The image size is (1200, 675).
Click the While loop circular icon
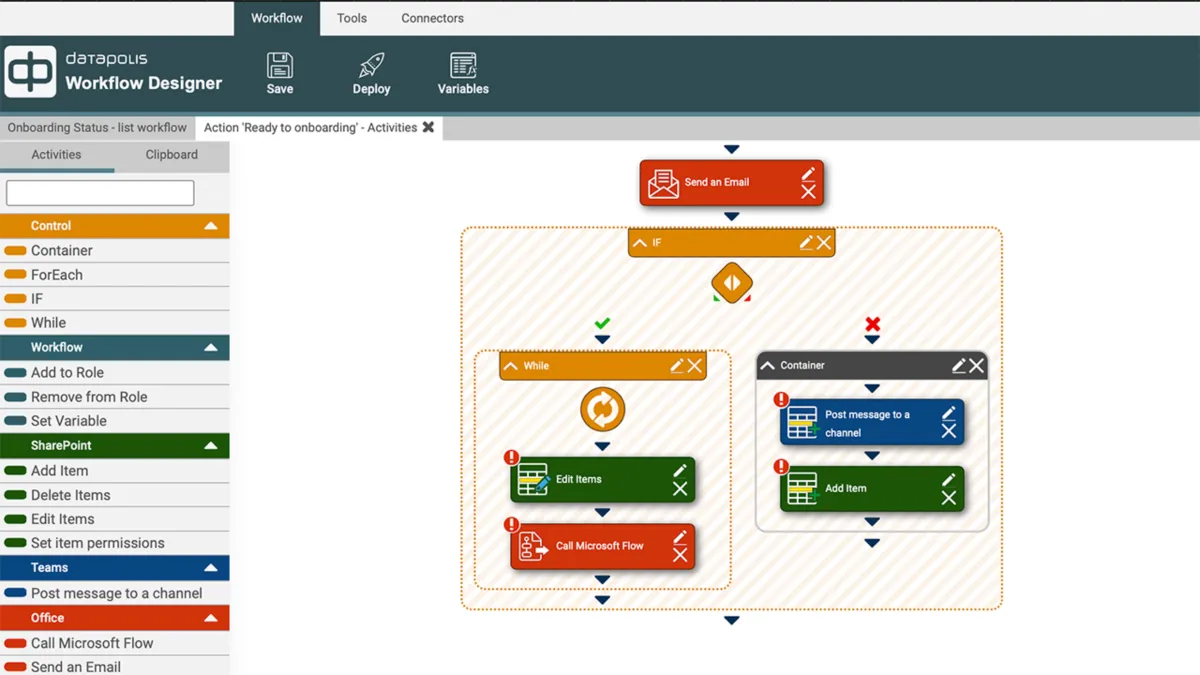point(602,409)
